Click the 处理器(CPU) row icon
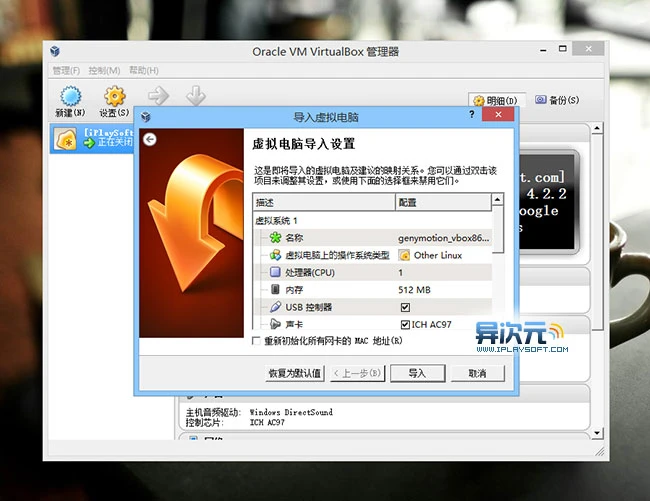 point(275,272)
